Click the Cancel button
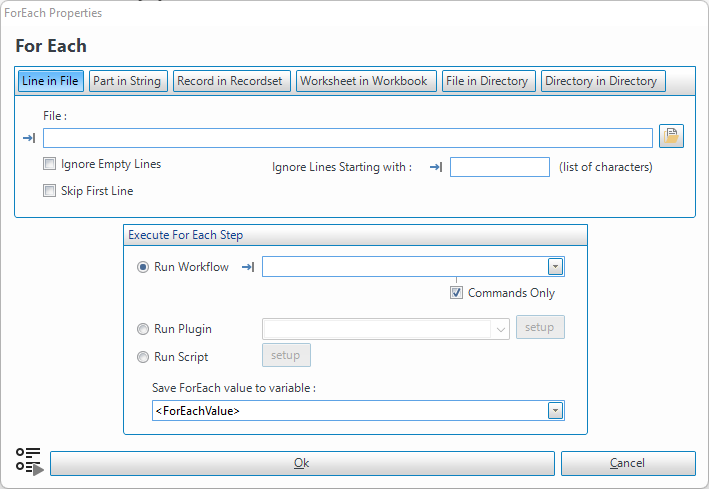This screenshot has height=489, width=709. 628,463
